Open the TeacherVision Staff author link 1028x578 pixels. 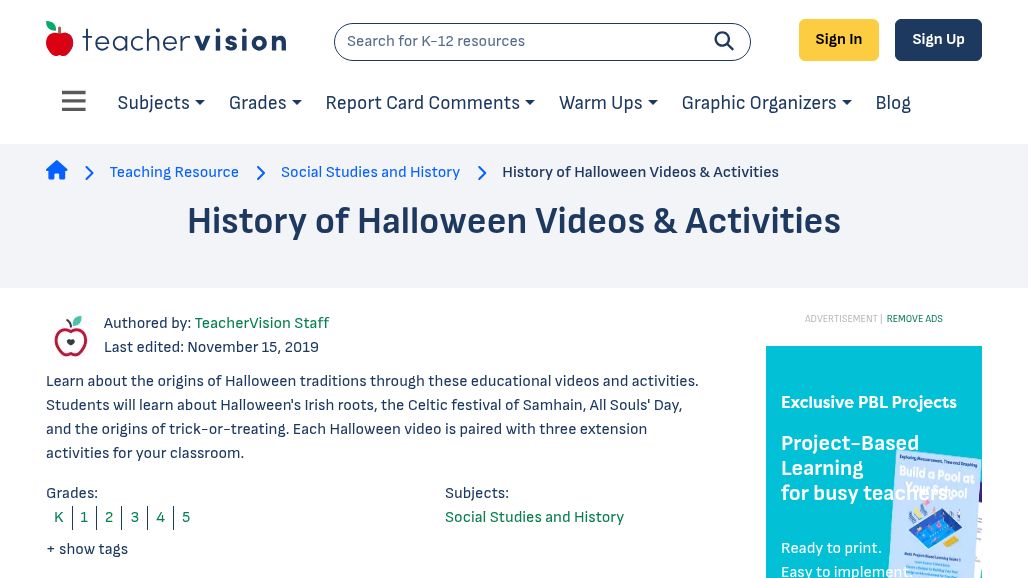(x=261, y=323)
